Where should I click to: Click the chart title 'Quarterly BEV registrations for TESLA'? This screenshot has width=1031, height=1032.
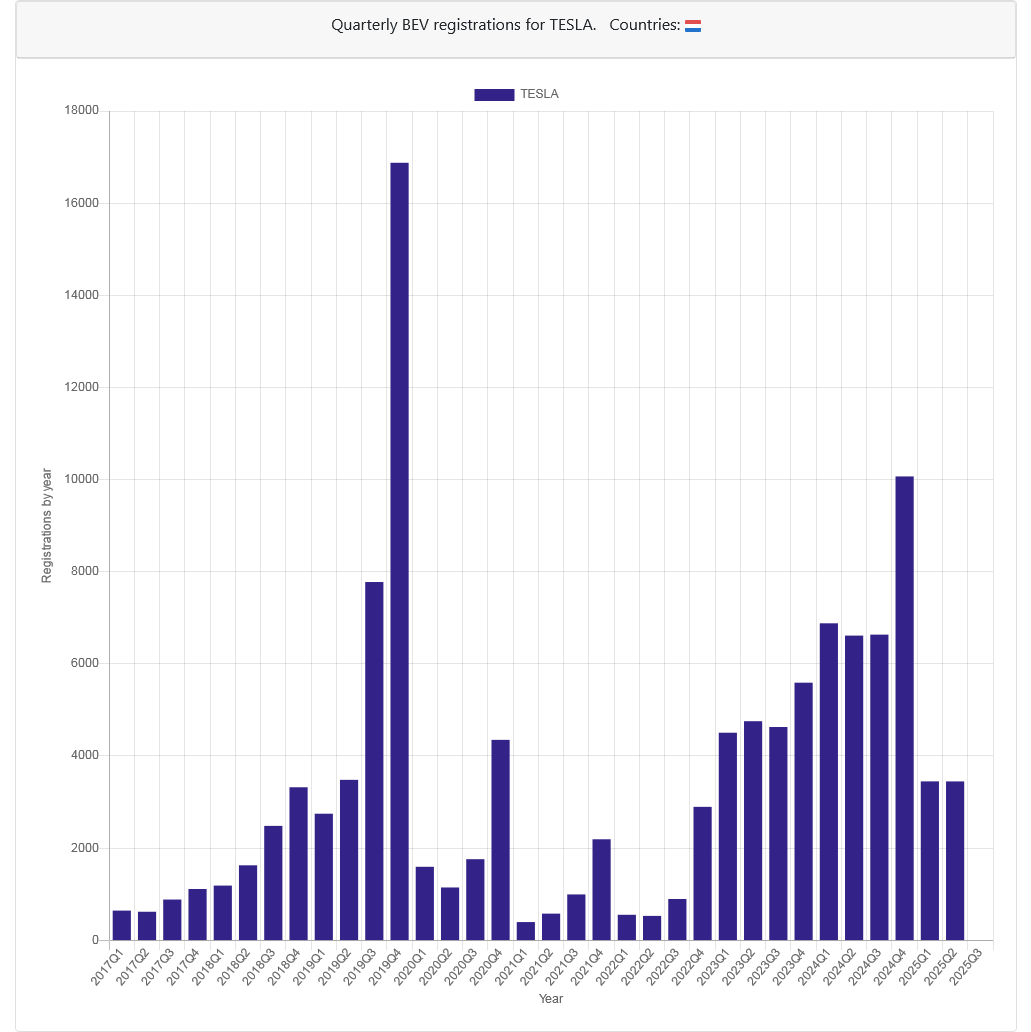[x=463, y=25]
